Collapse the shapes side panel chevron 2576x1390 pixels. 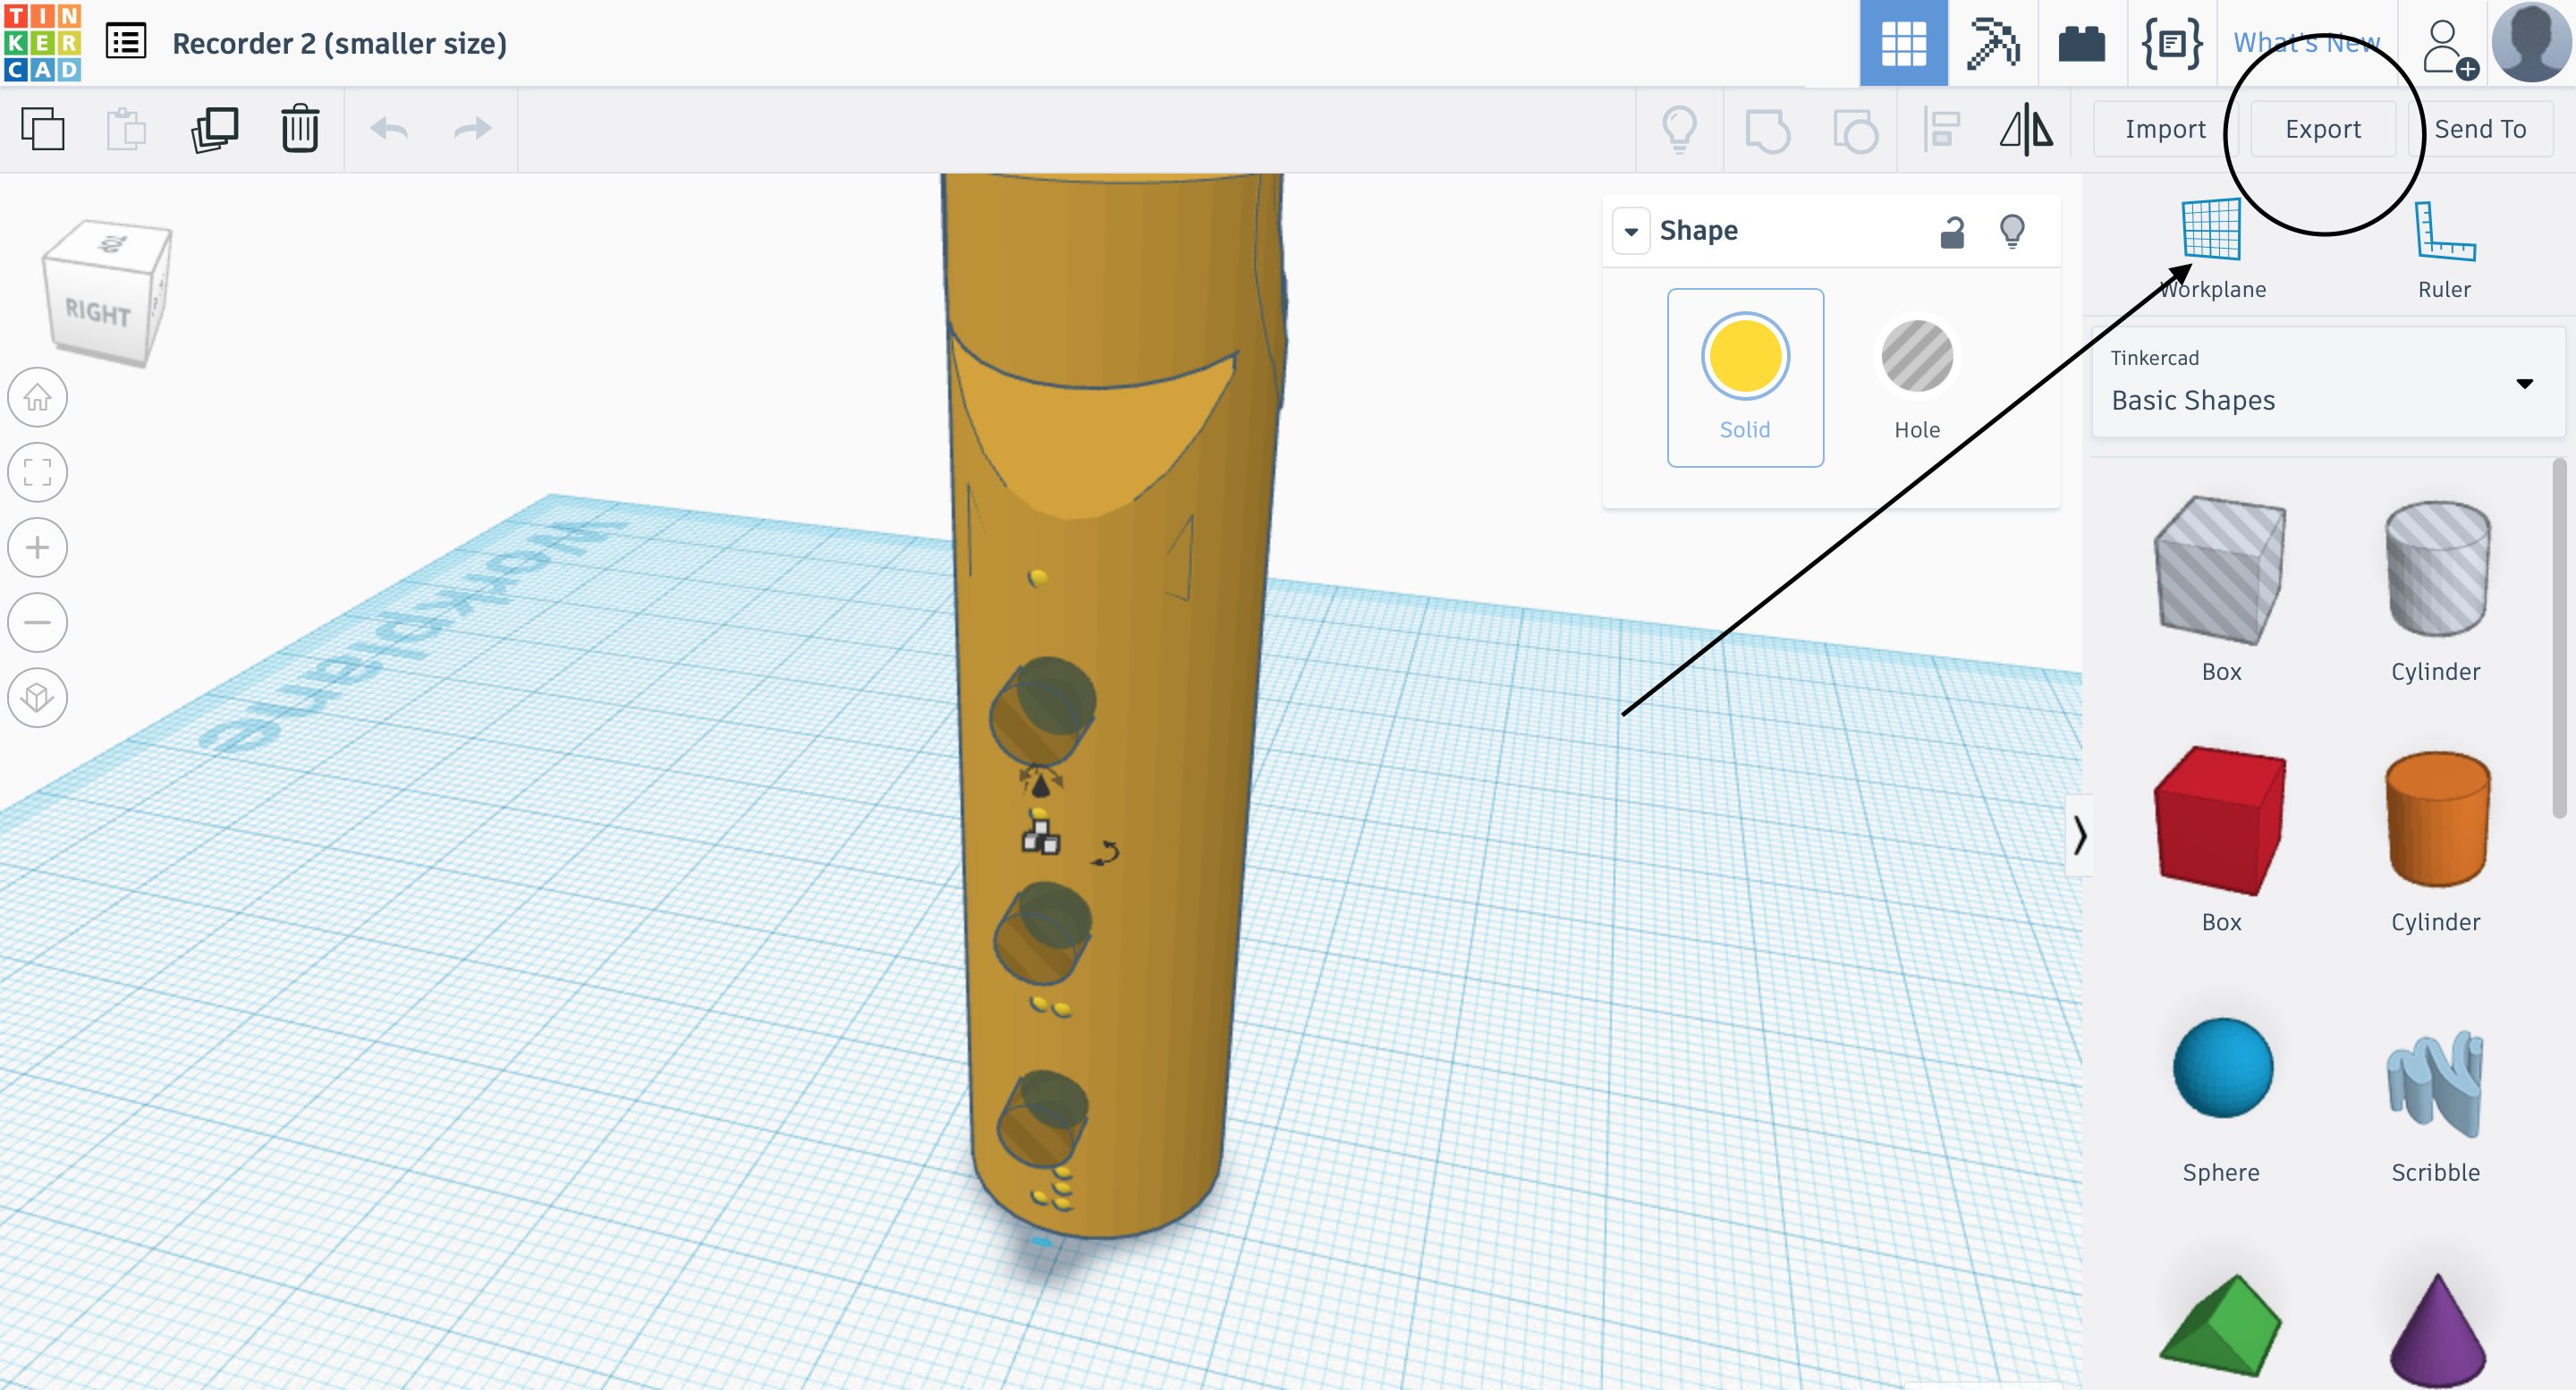(2080, 835)
